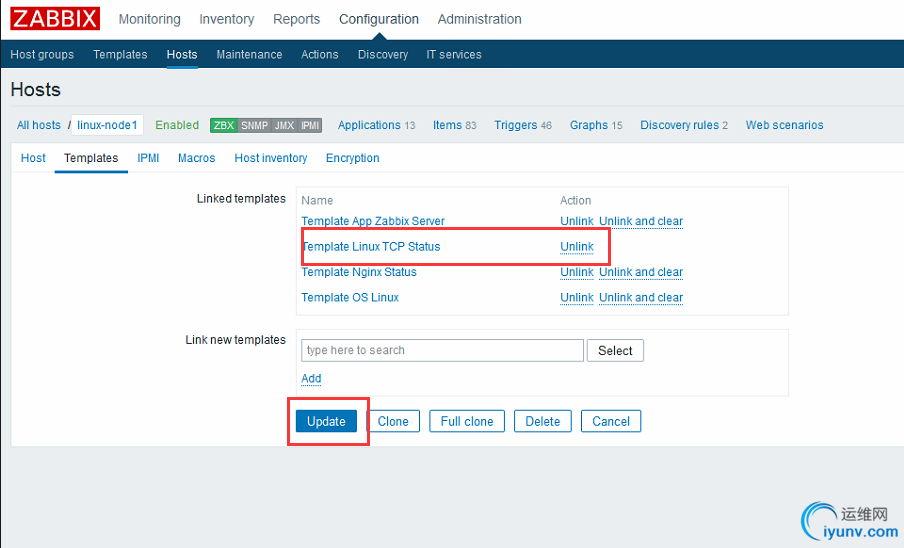Open Graphs 15 link
Viewport: 904px width, 548px height.
pos(596,125)
